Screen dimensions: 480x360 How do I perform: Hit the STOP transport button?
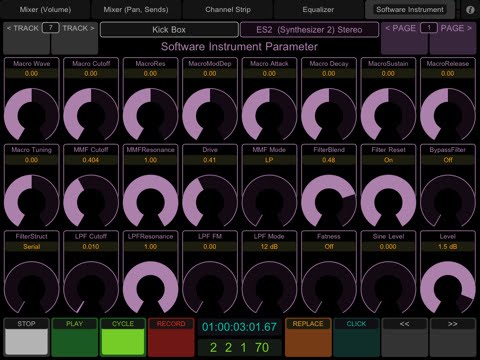(26, 337)
